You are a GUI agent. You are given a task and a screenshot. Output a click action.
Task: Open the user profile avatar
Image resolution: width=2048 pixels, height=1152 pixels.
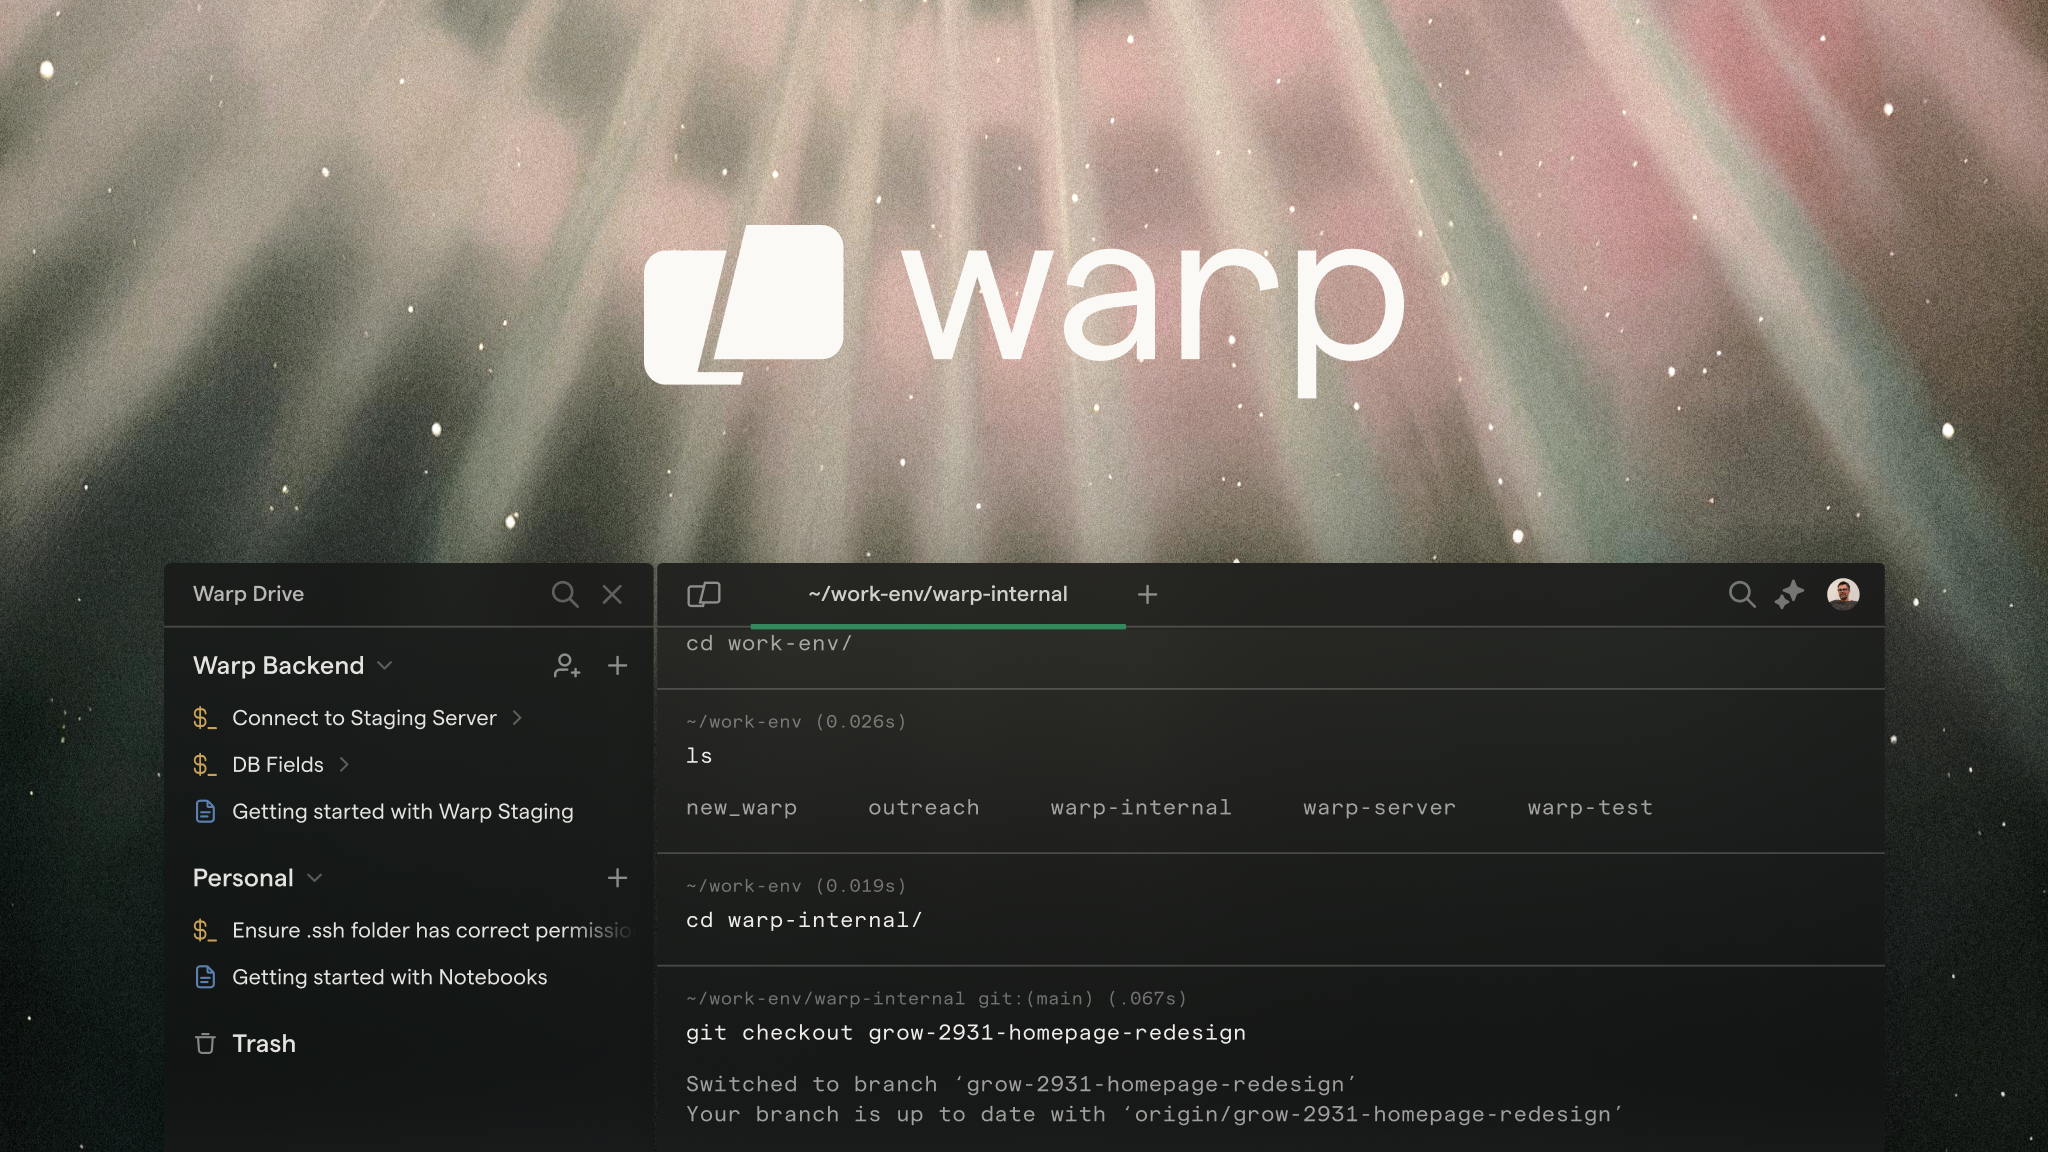(x=1843, y=594)
